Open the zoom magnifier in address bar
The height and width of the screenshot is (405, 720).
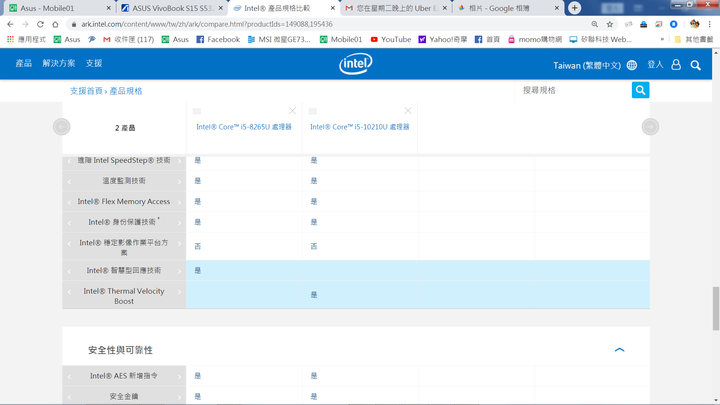[x=595, y=24]
